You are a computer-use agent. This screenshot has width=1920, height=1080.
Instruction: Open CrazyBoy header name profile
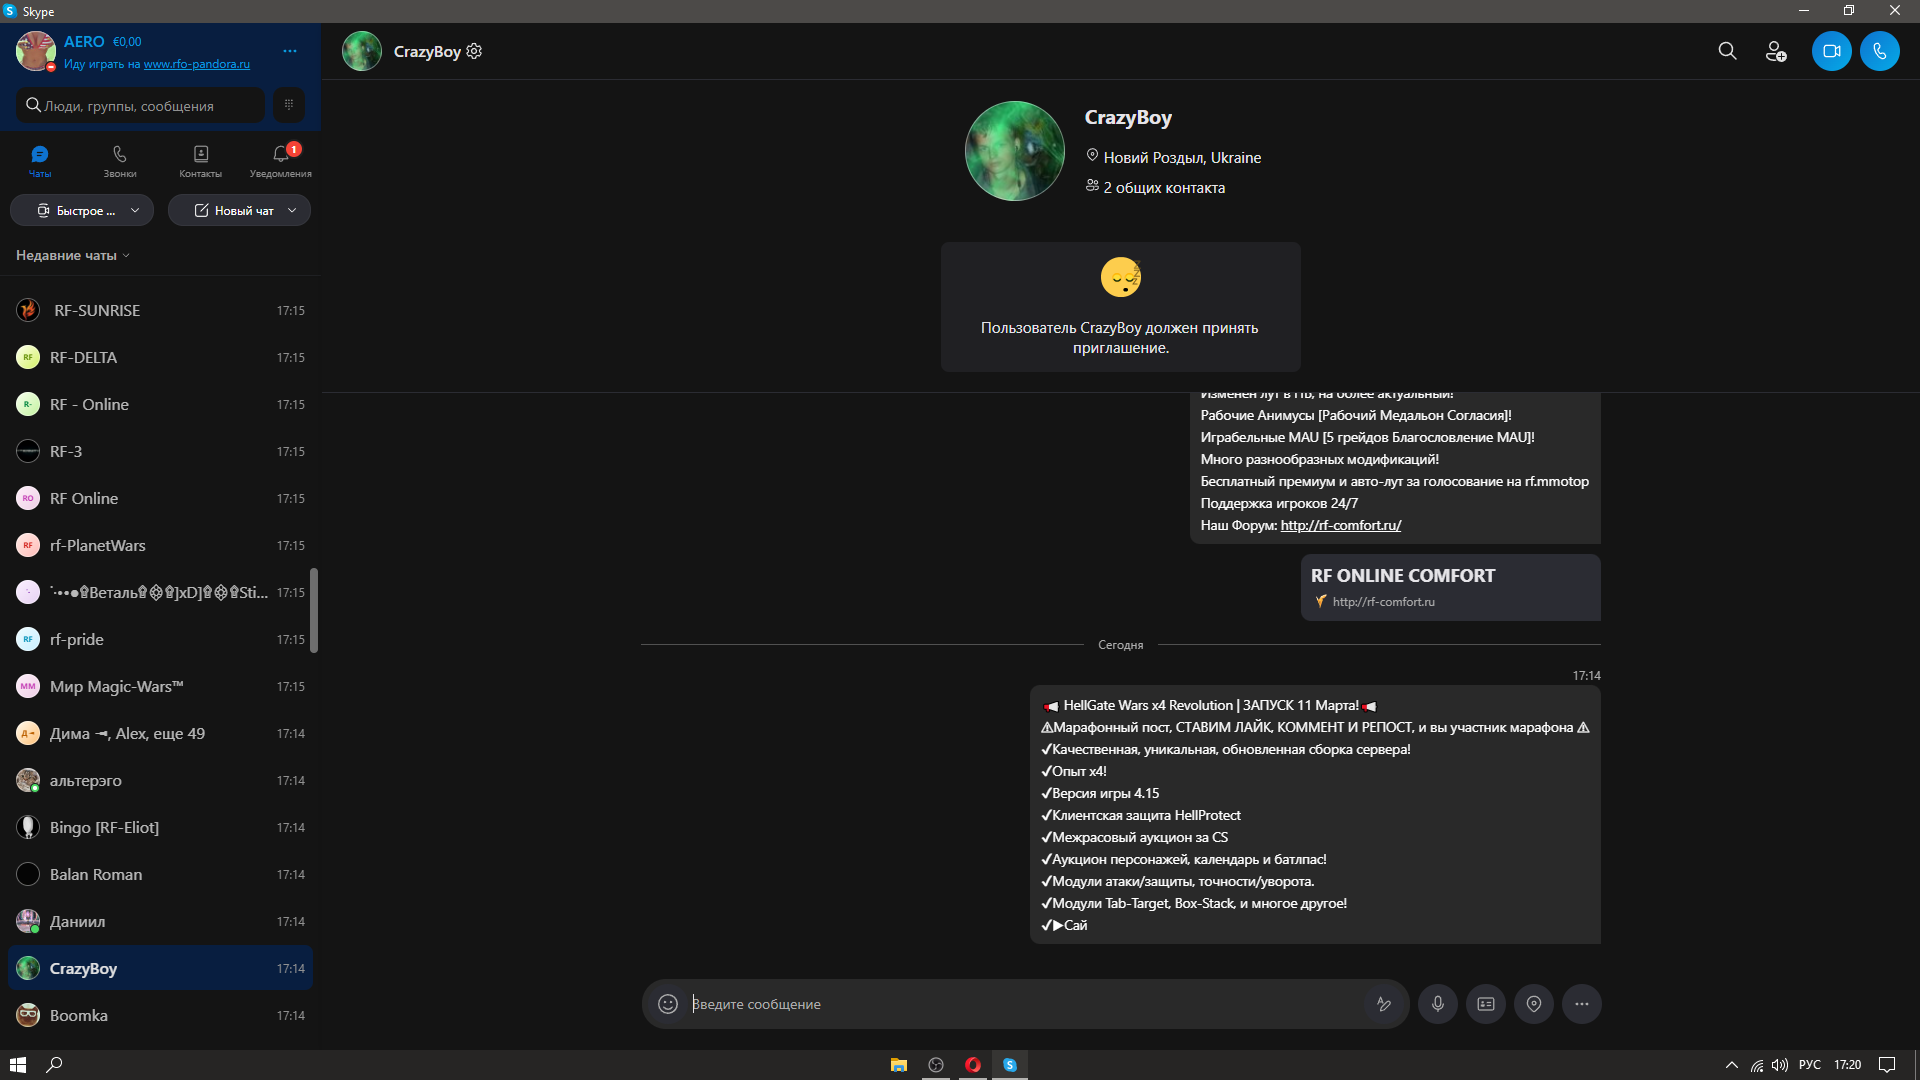coord(427,51)
